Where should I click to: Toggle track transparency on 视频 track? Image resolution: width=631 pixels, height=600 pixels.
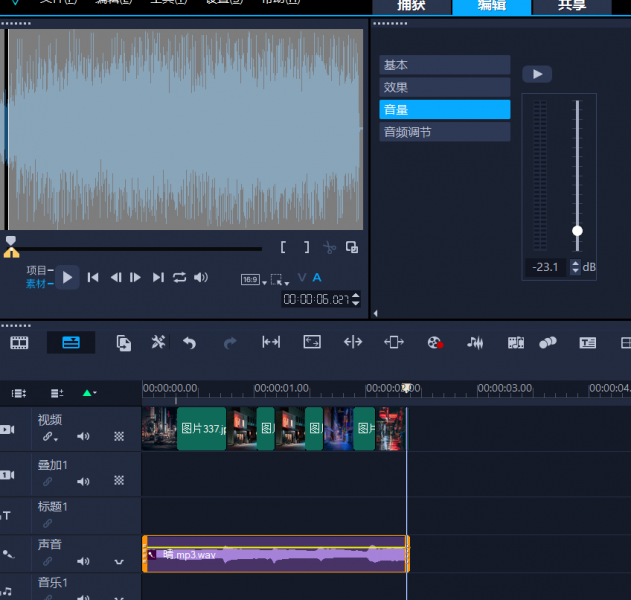click(119, 436)
